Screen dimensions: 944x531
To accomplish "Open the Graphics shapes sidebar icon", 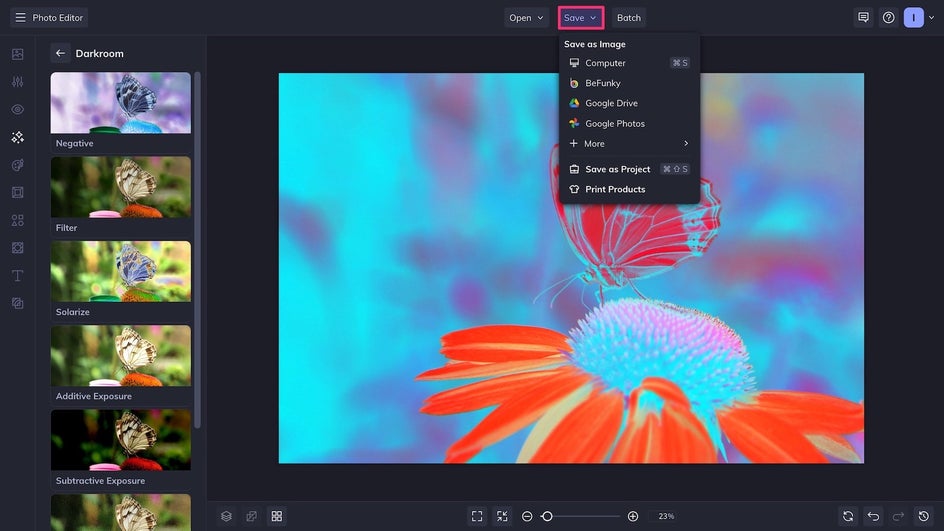I will [17, 220].
